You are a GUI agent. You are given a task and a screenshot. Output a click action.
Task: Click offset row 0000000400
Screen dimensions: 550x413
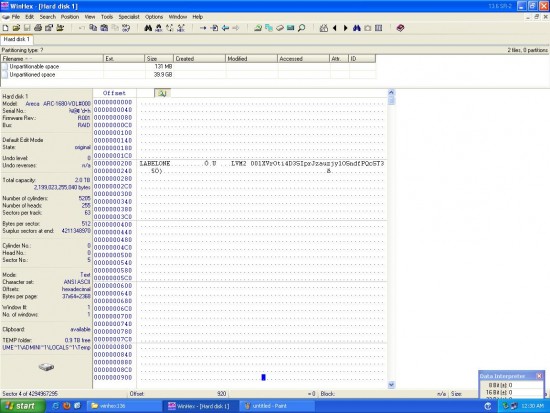113,225
